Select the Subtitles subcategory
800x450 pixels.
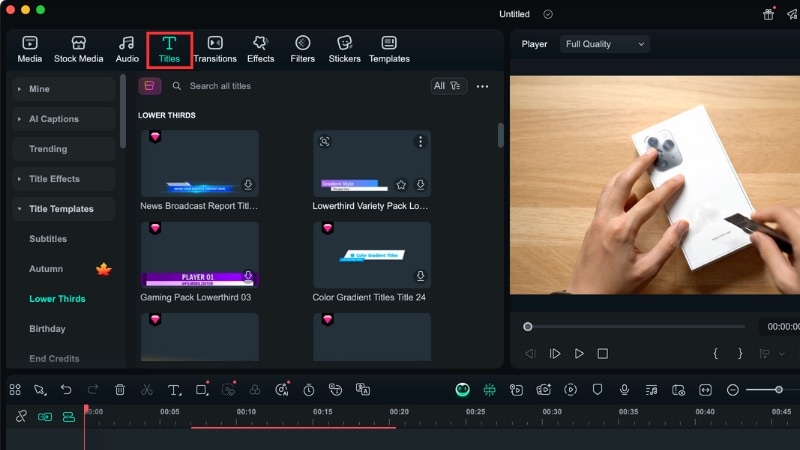pyautogui.click(x=48, y=239)
